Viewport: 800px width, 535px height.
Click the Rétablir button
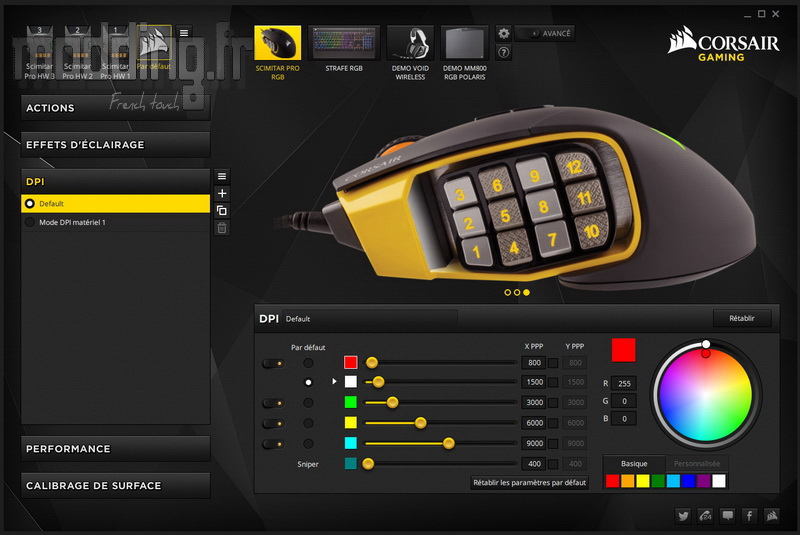742,318
